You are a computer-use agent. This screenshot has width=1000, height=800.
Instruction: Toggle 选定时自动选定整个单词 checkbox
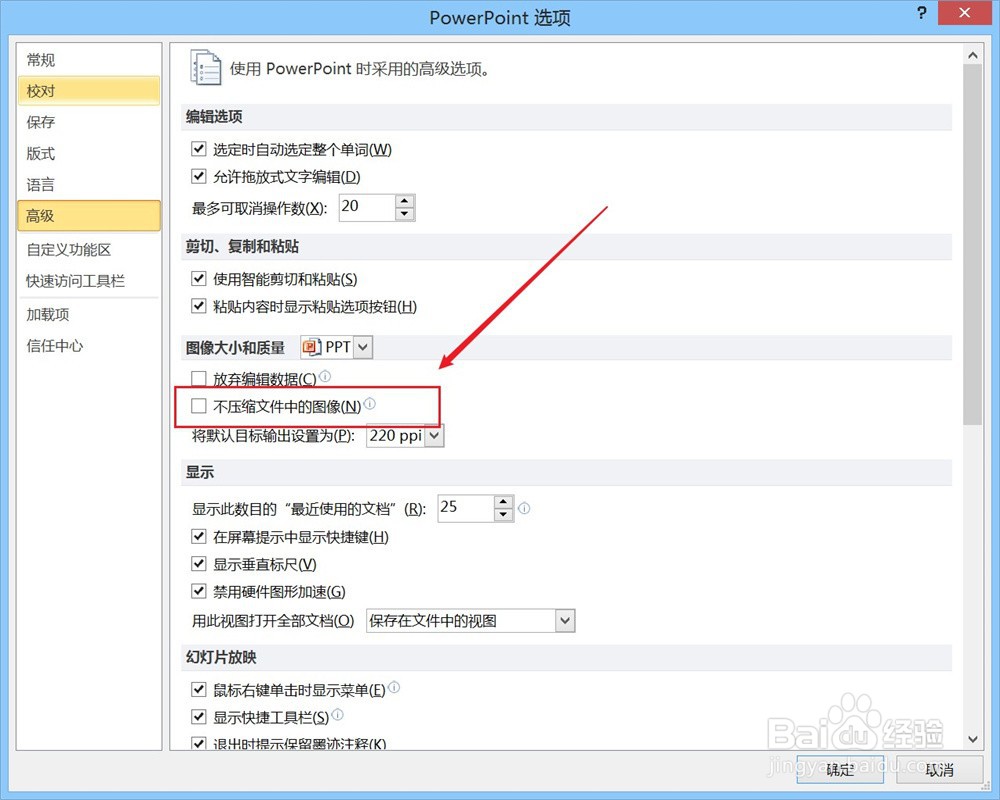click(x=198, y=149)
